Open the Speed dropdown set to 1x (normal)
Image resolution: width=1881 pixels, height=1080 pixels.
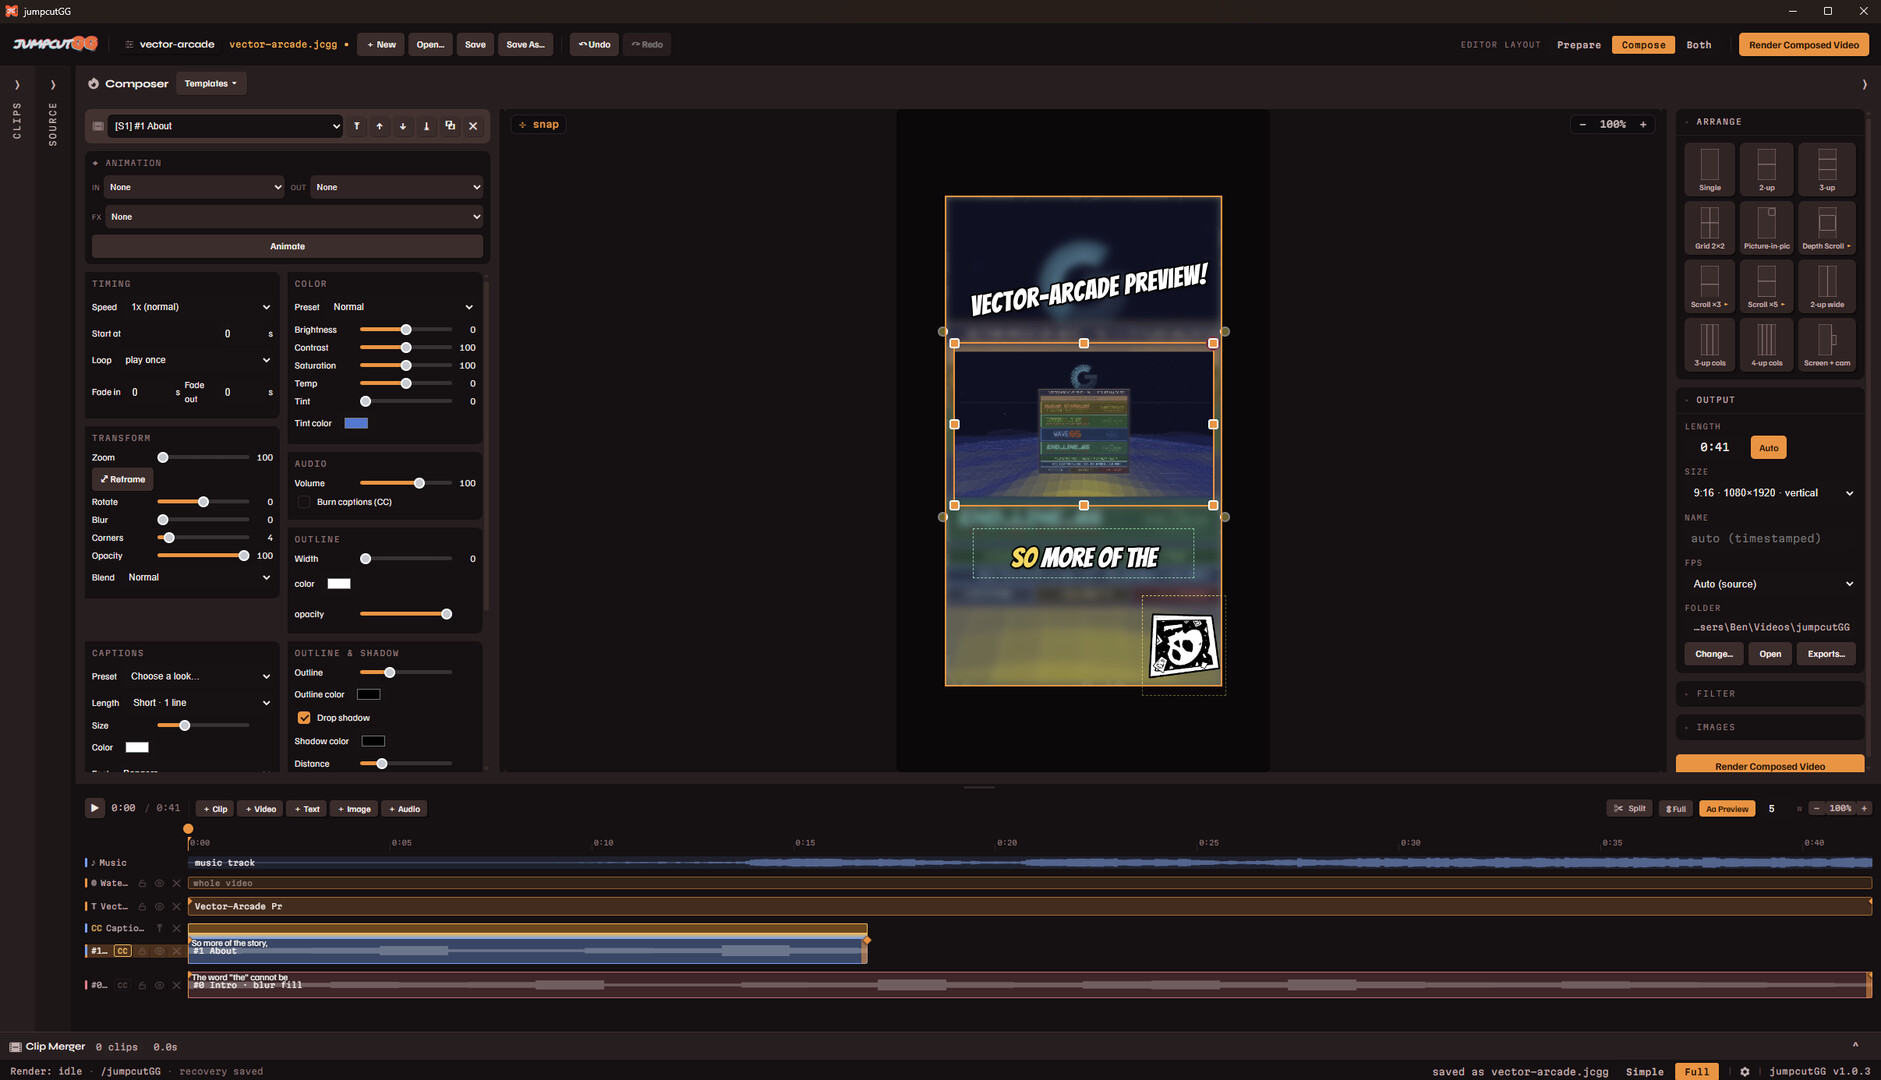pos(199,307)
